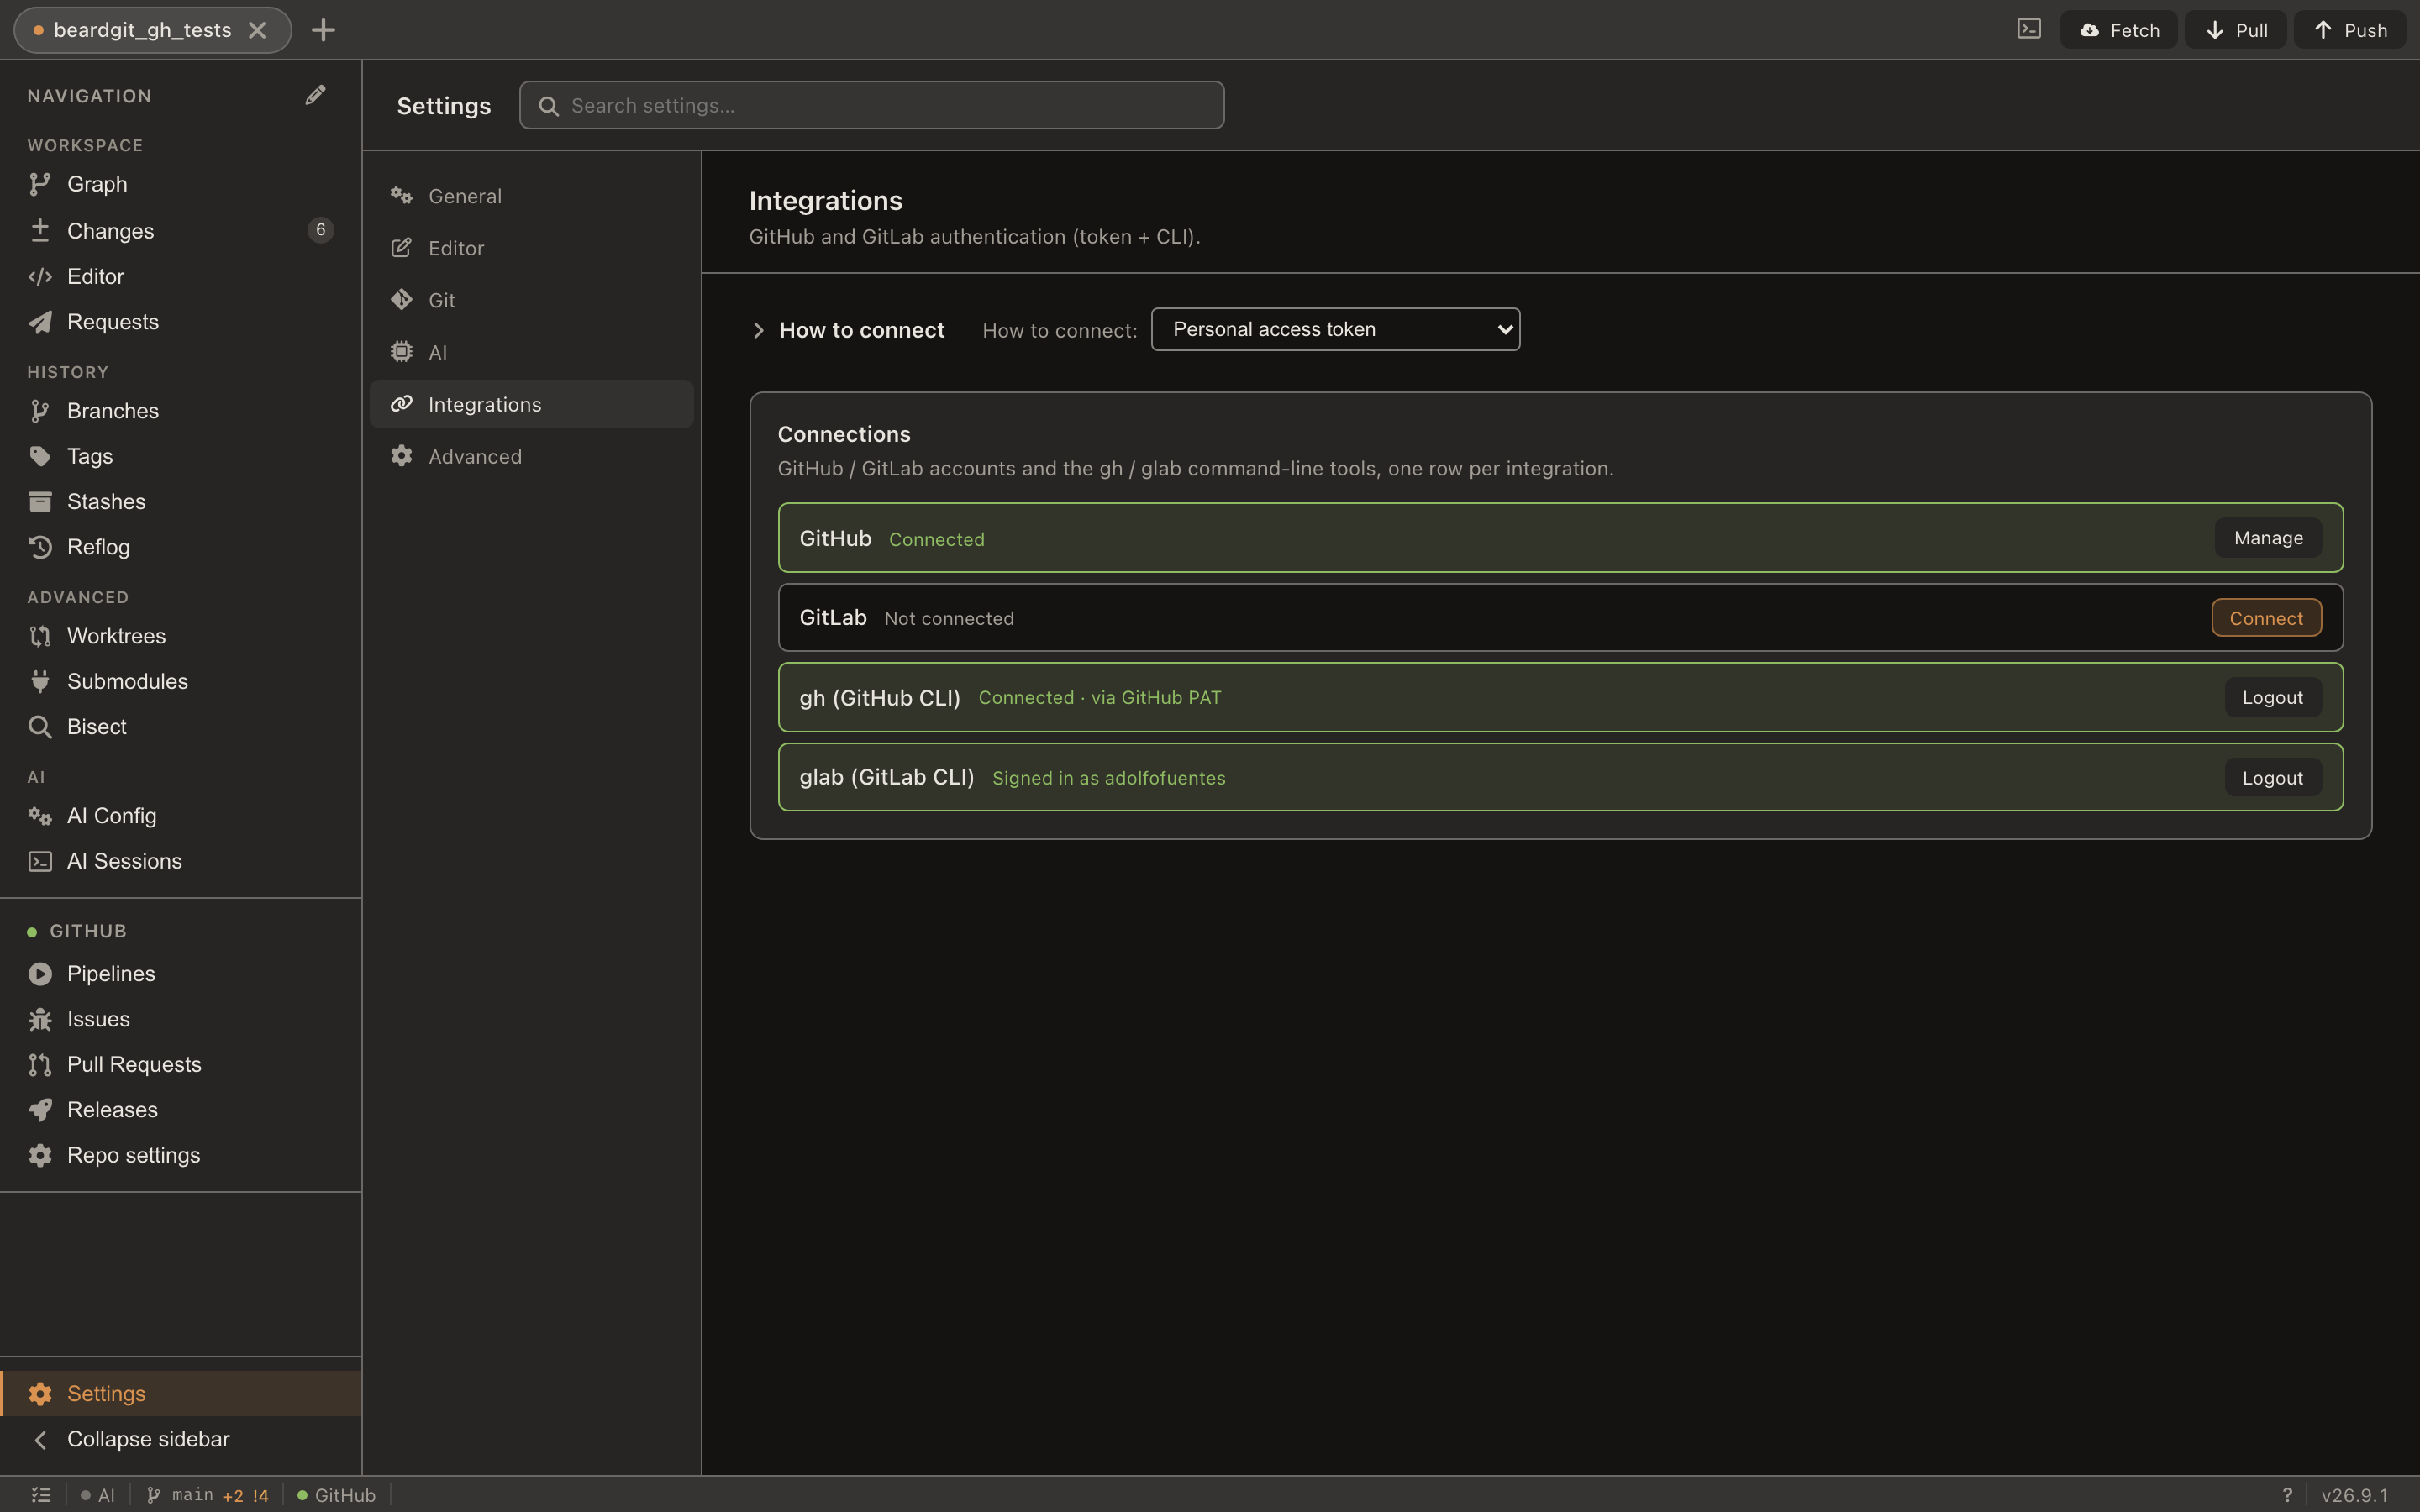
Task: Open Pipelines play icon
Action: [40, 974]
